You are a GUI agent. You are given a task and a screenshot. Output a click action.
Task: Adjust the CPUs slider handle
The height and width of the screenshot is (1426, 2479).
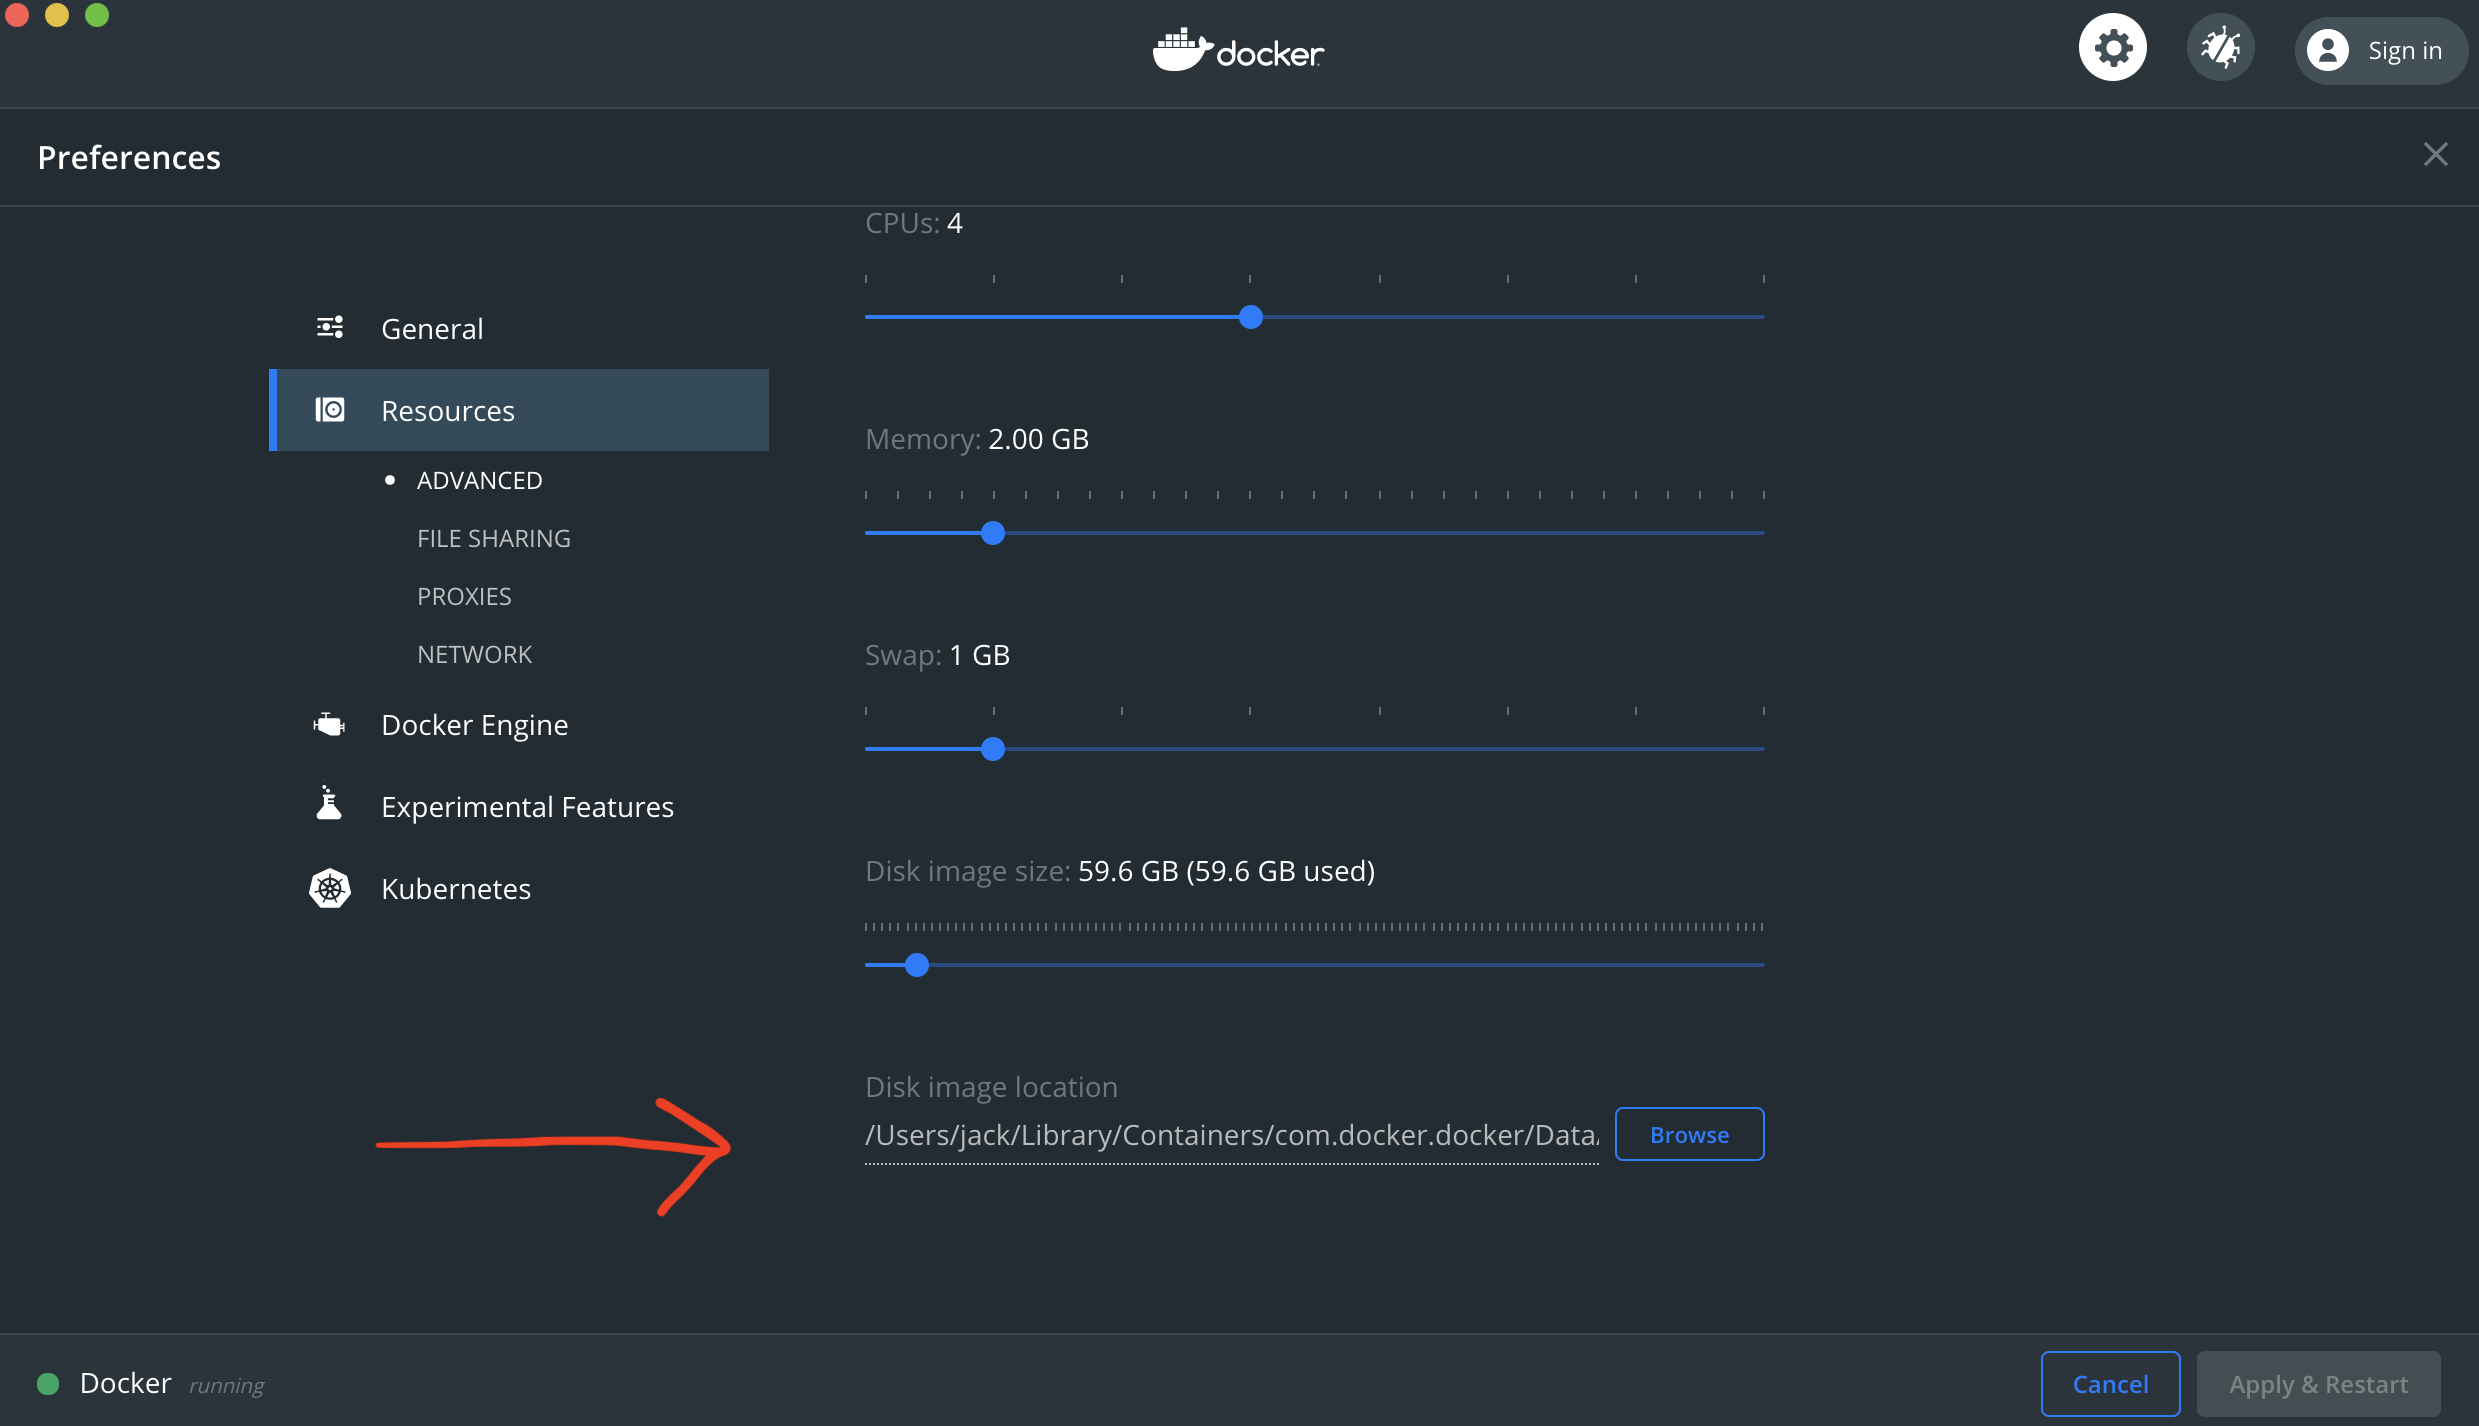tap(1250, 317)
